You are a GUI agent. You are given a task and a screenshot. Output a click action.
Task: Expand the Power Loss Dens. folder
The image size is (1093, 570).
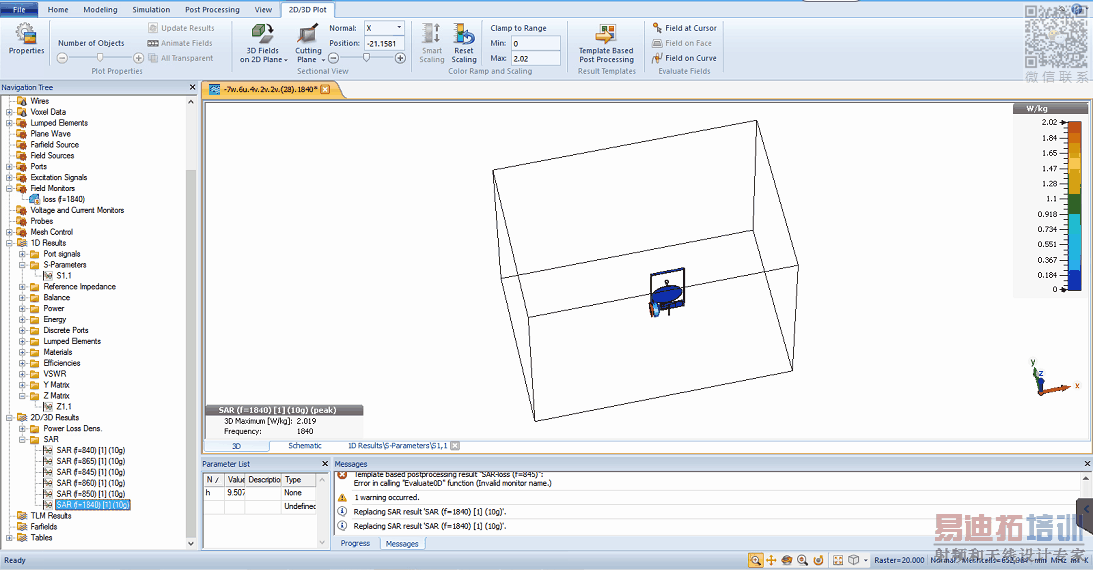[x=22, y=429]
